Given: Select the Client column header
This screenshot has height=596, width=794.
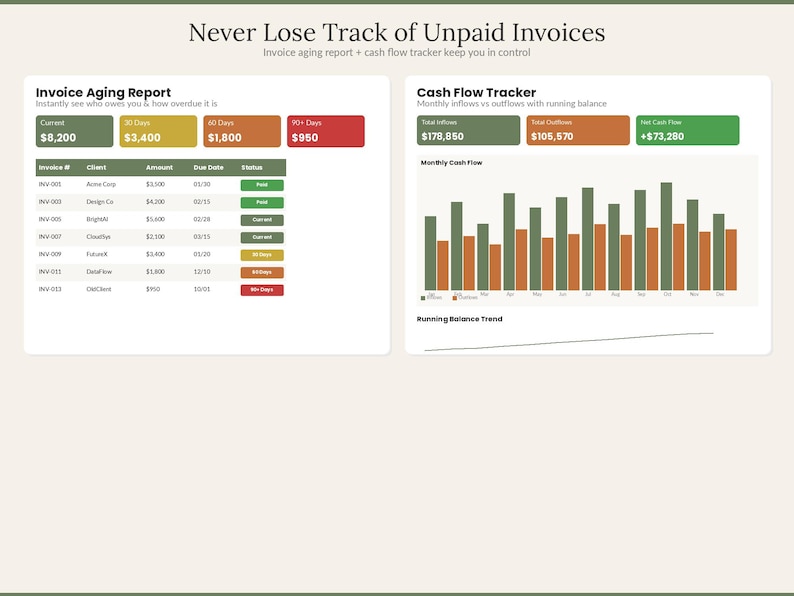Looking at the screenshot, I should point(96,168).
